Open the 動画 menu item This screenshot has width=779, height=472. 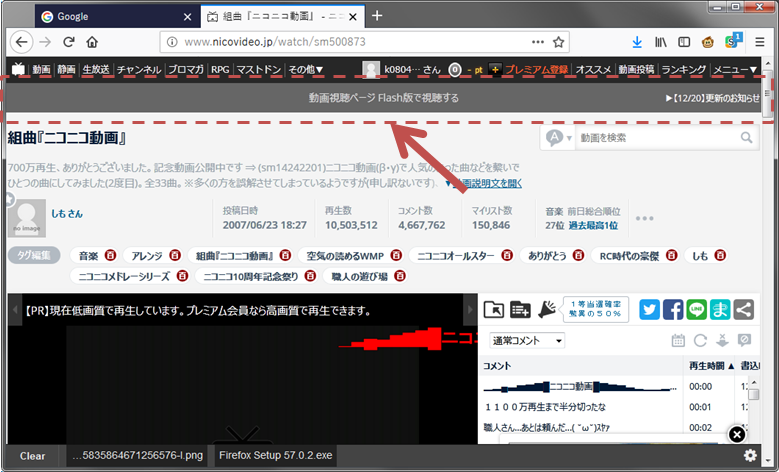[x=41, y=70]
